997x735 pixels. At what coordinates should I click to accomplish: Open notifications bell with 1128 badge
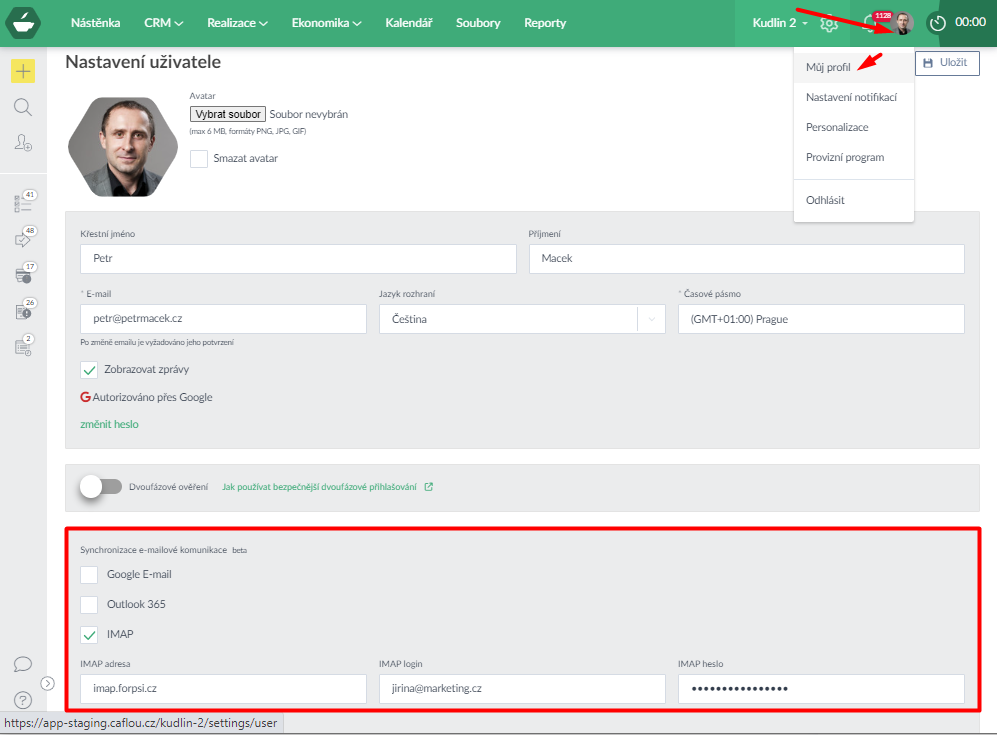870,23
